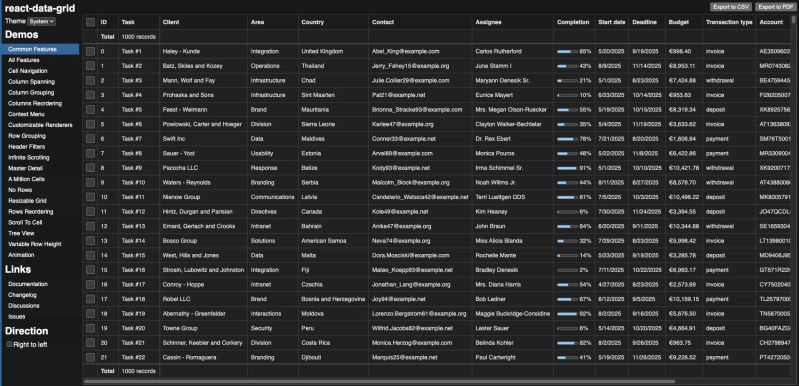Image resolution: width=799 pixels, height=386 pixels.
Task: Select the checkbox for Task #5 row
Action: coord(90,109)
